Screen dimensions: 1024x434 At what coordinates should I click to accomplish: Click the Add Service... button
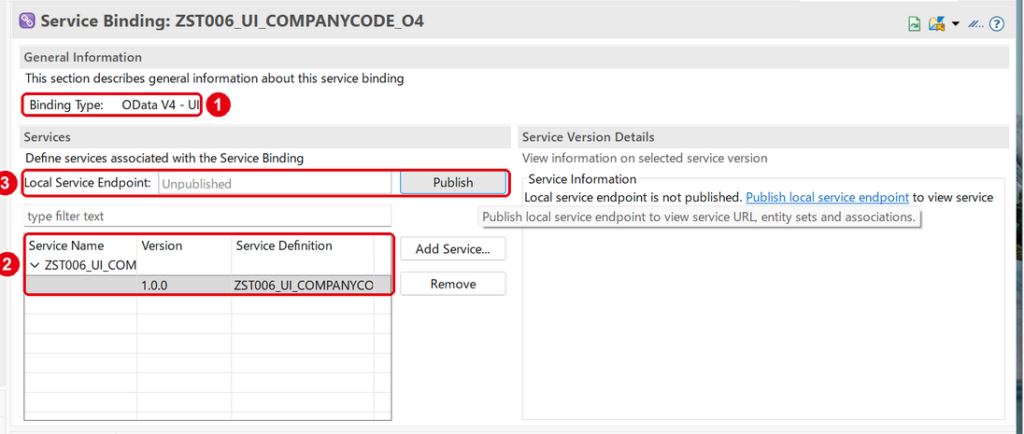[x=453, y=249]
